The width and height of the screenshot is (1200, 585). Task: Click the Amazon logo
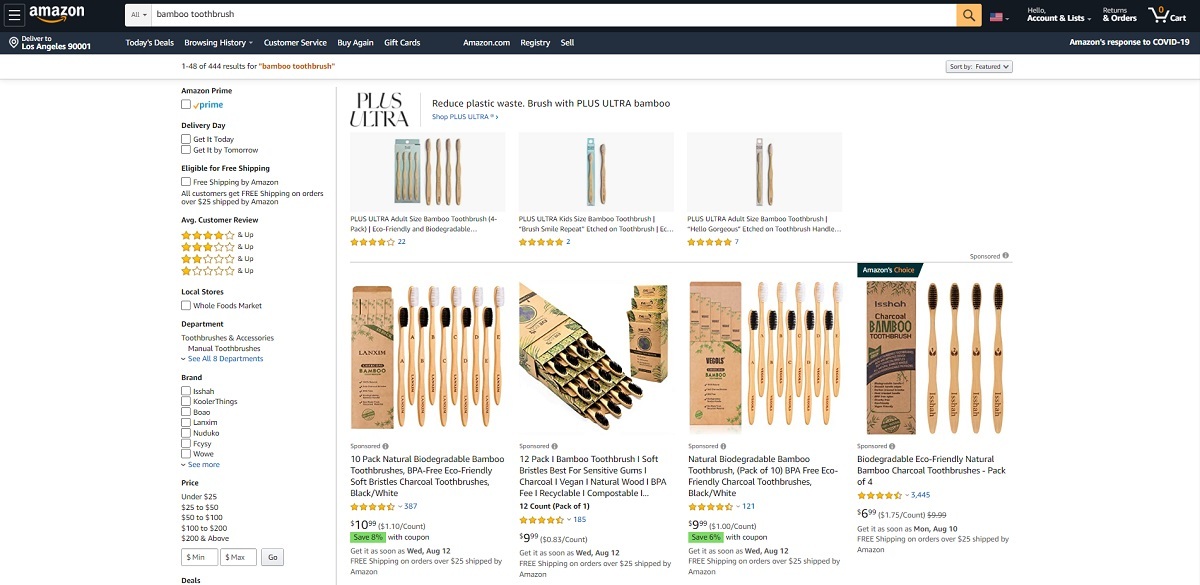click(x=57, y=15)
